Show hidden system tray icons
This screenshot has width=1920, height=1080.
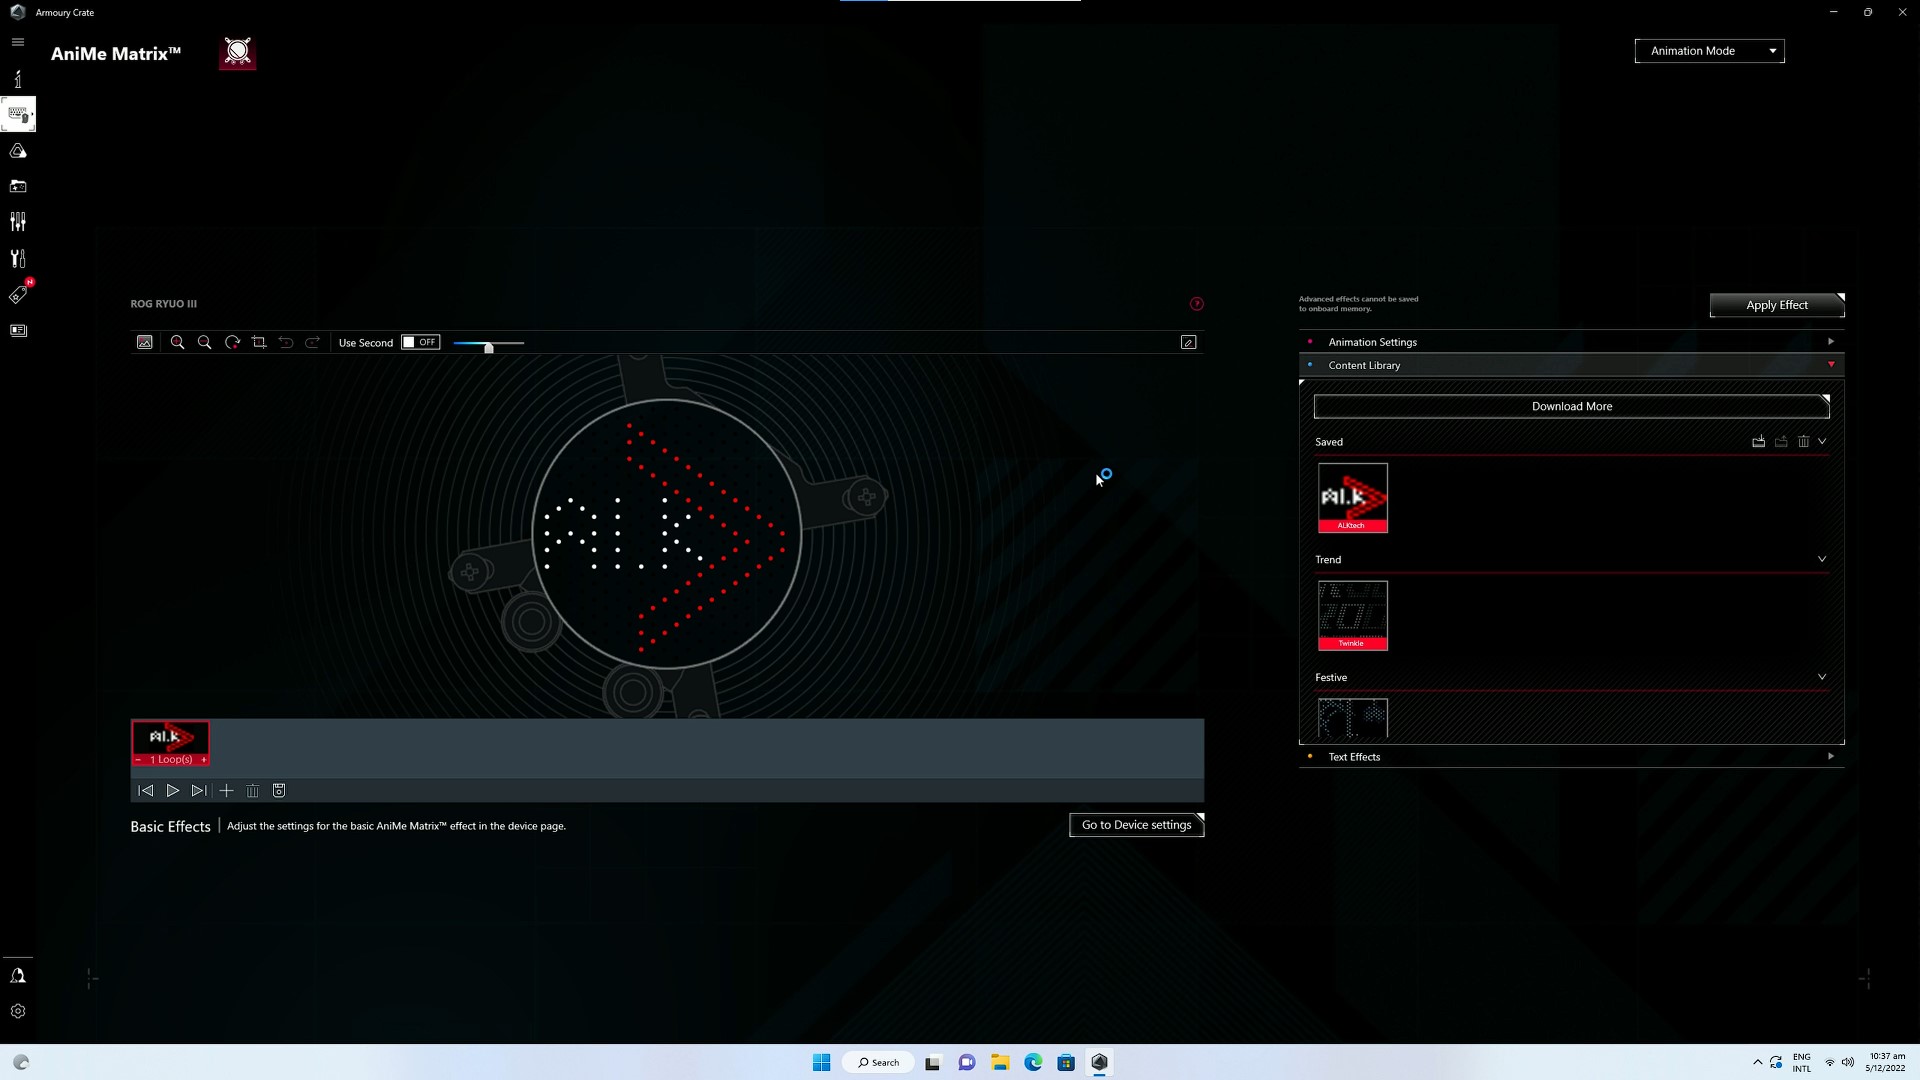[x=1758, y=1062]
